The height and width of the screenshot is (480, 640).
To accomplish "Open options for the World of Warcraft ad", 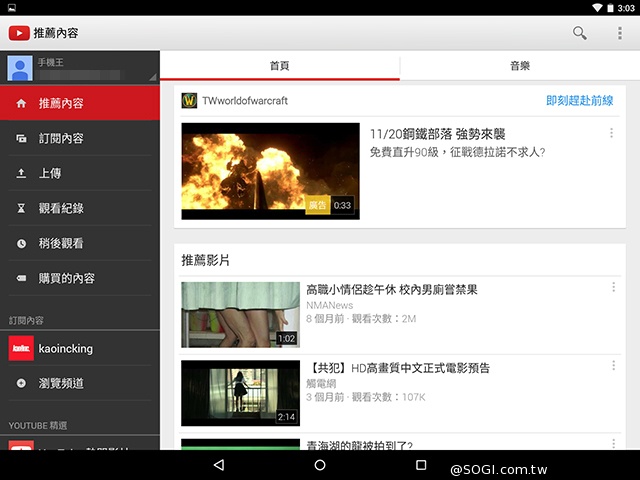I will pos(611,133).
